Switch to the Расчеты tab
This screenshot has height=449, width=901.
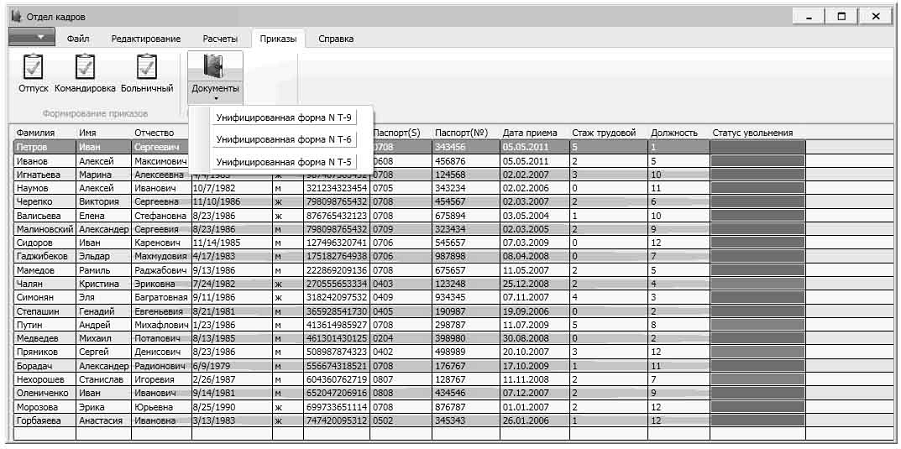click(x=219, y=39)
